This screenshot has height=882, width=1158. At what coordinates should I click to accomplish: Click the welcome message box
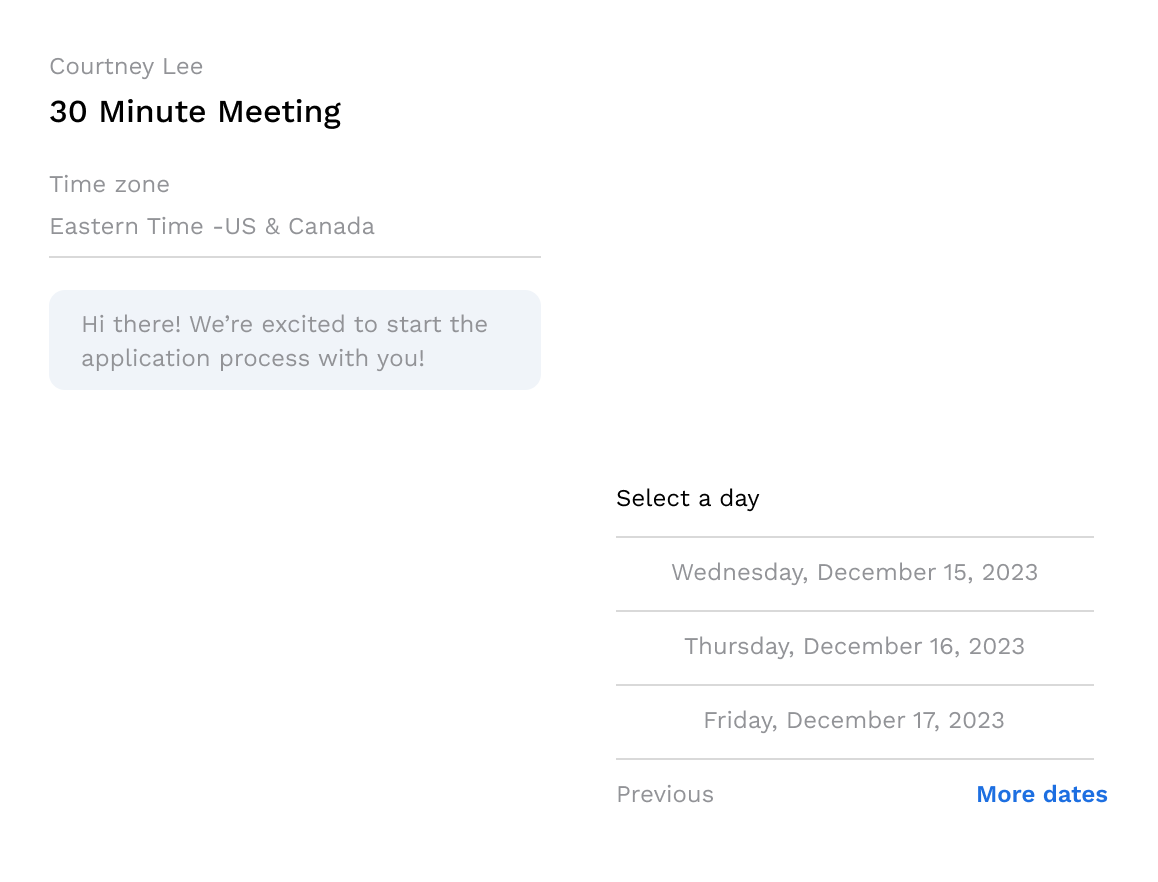point(294,340)
